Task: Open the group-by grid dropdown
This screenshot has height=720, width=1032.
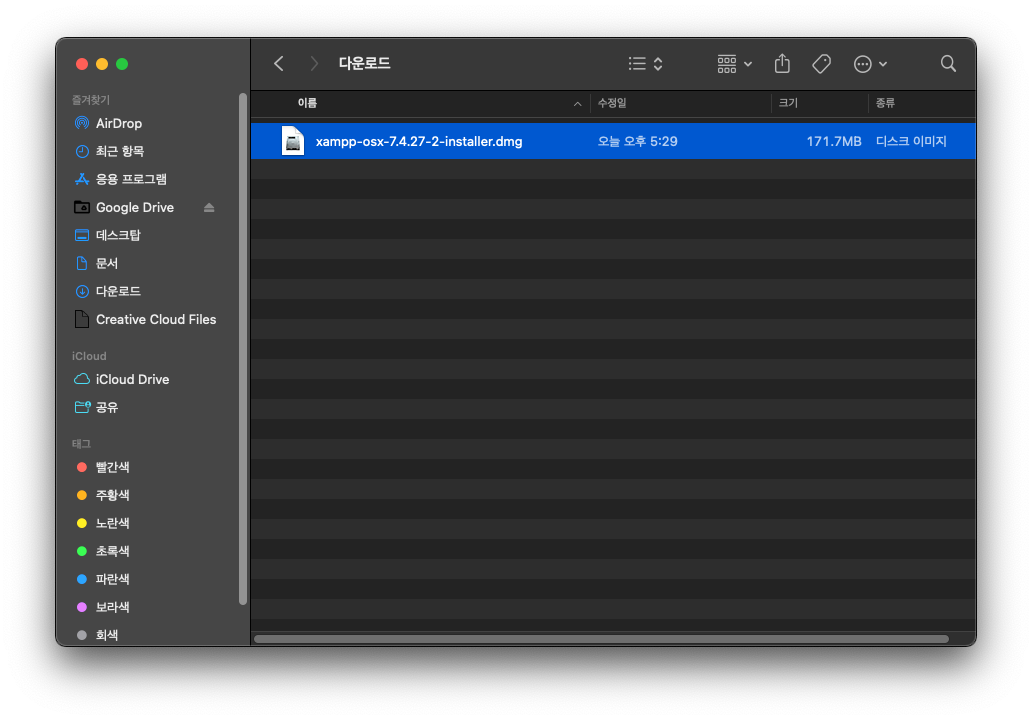Action: pyautogui.click(x=734, y=64)
